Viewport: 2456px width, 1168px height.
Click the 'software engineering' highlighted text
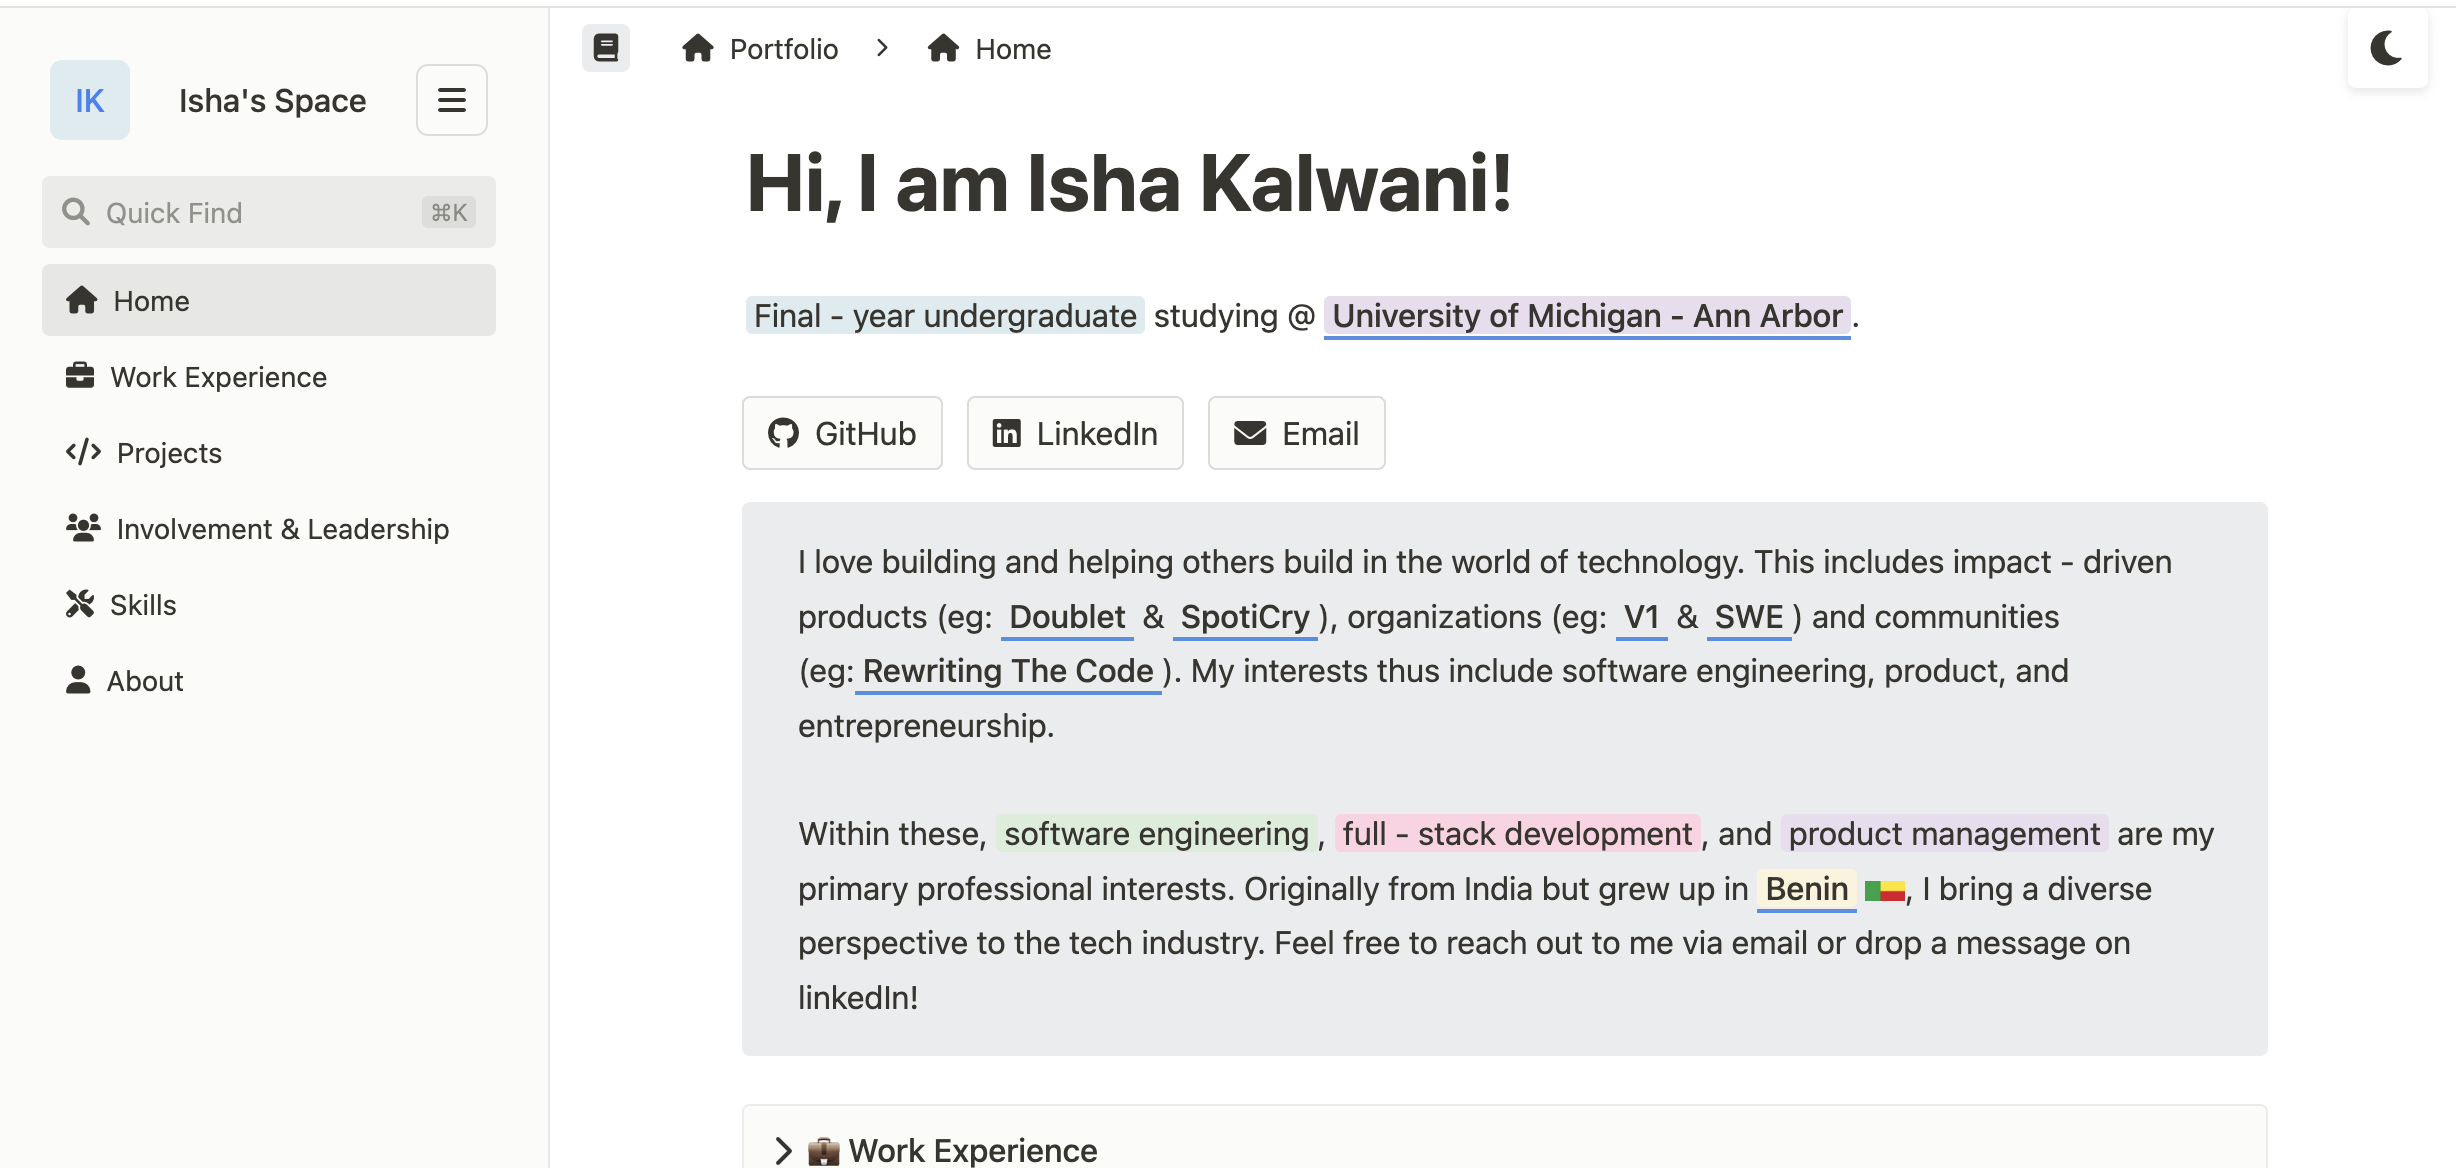[x=1156, y=834]
